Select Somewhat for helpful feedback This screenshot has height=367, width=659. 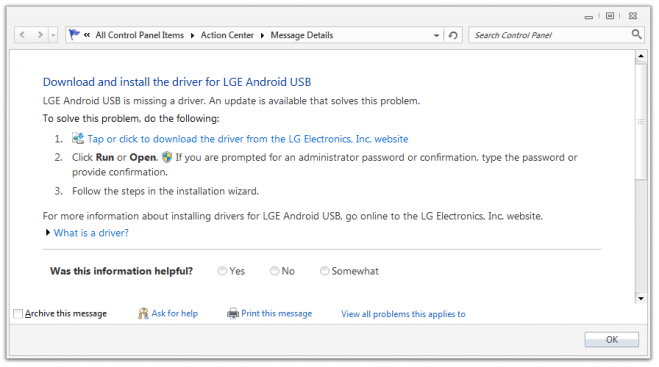[x=324, y=271]
